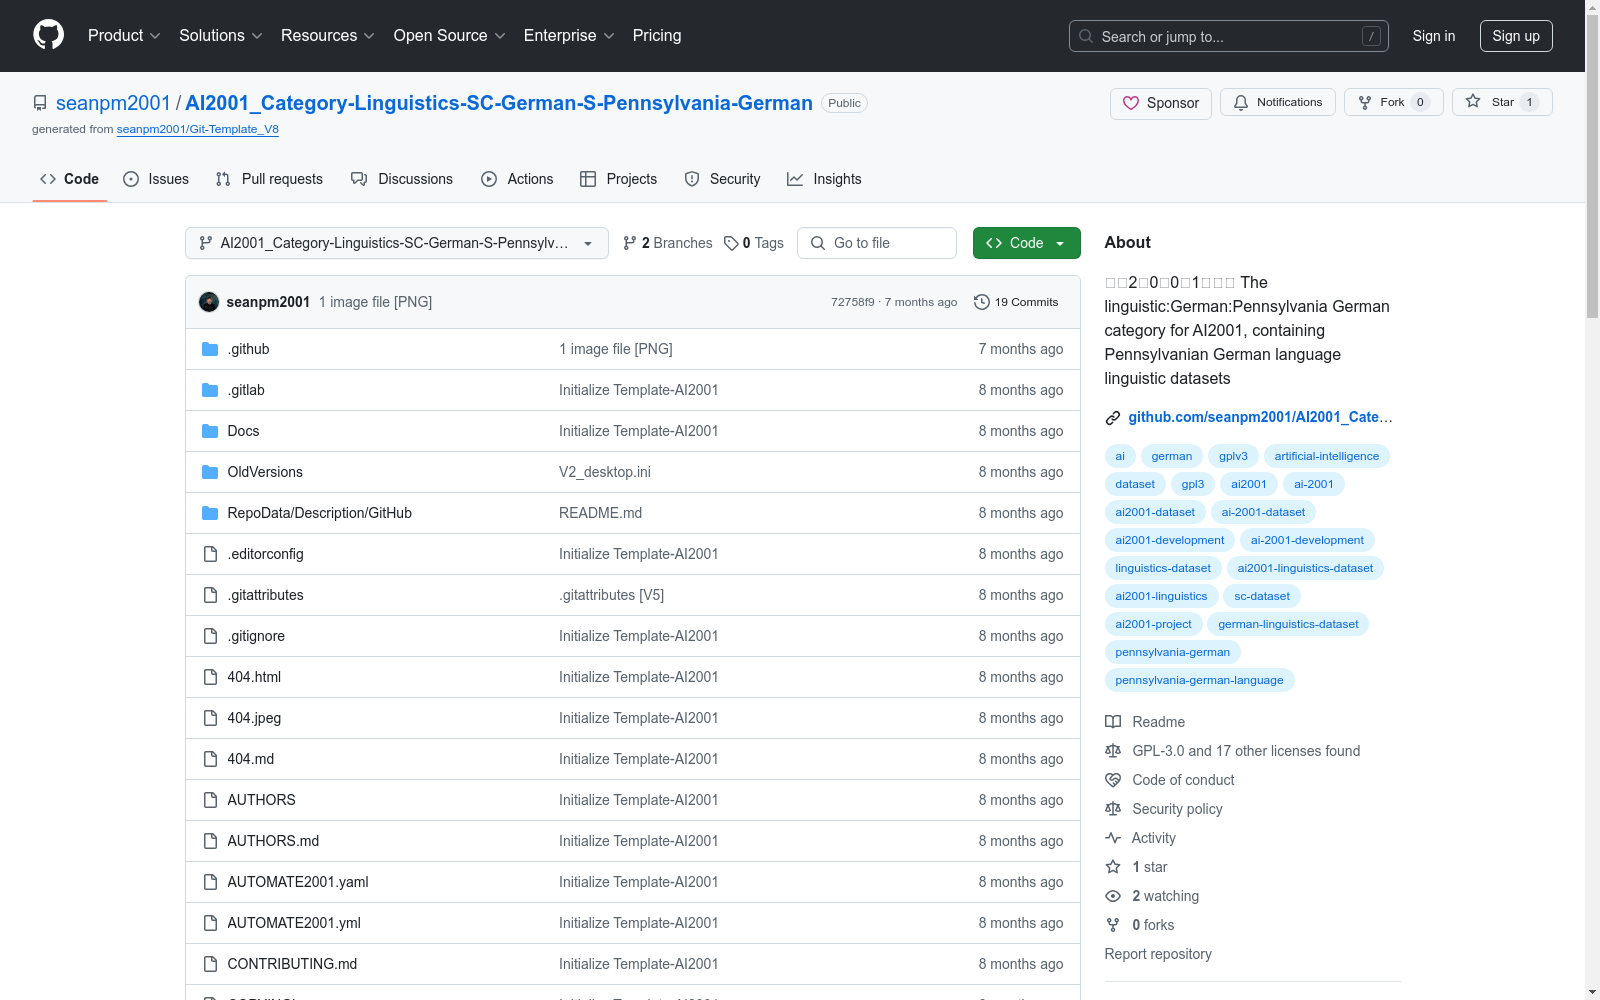Open the Insights tab
Image resolution: width=1600 pixels, height=1000 pixels.
coord(824,179)
